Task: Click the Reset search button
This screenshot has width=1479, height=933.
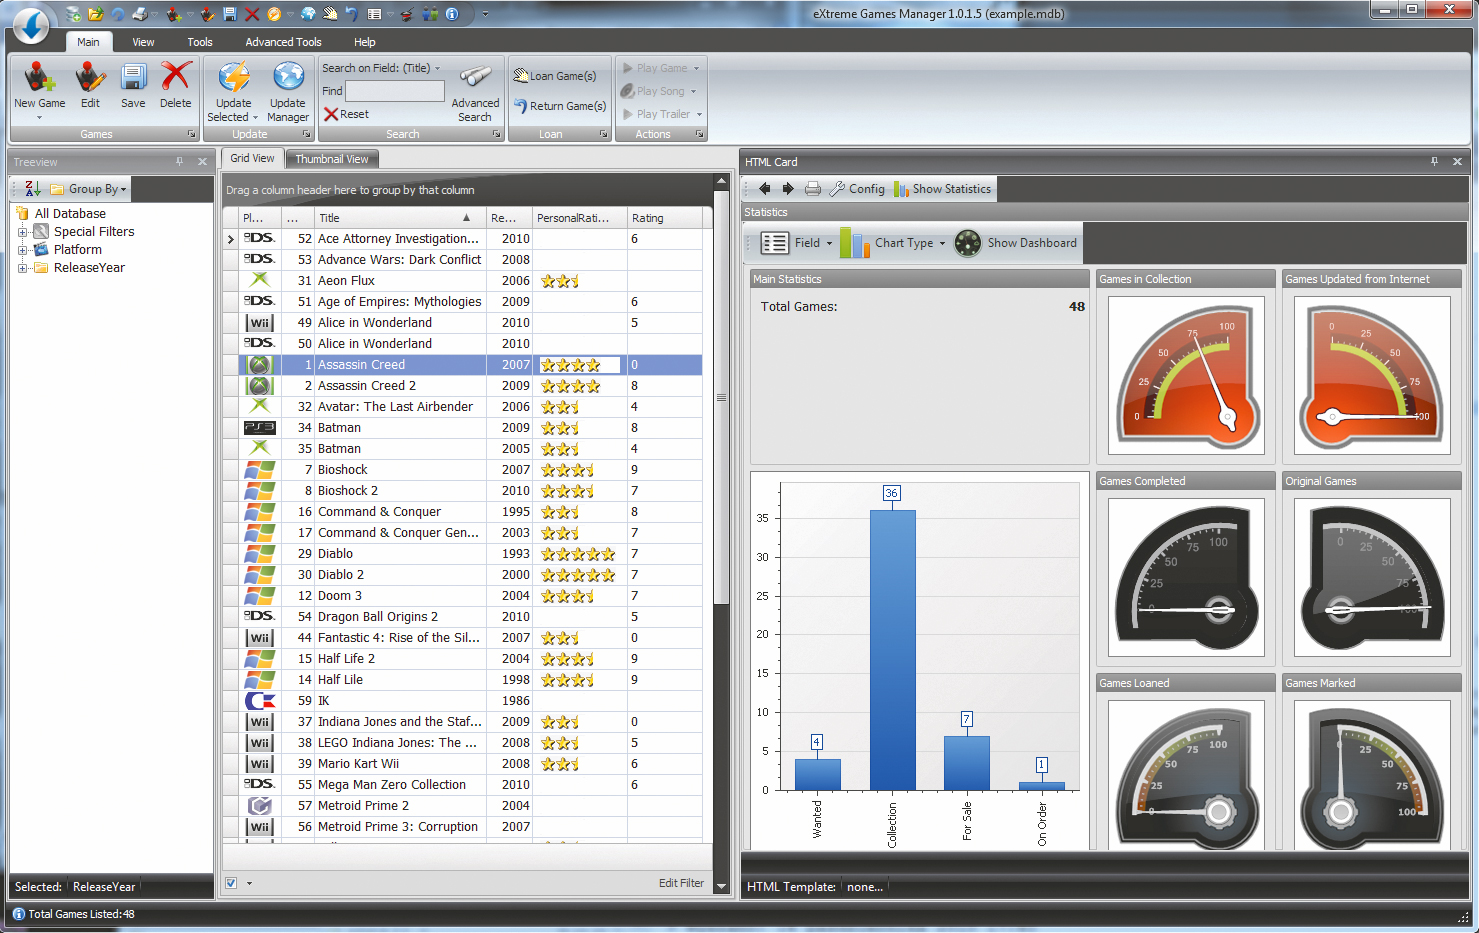Action: pyautogui.click(x=347, y=114)
